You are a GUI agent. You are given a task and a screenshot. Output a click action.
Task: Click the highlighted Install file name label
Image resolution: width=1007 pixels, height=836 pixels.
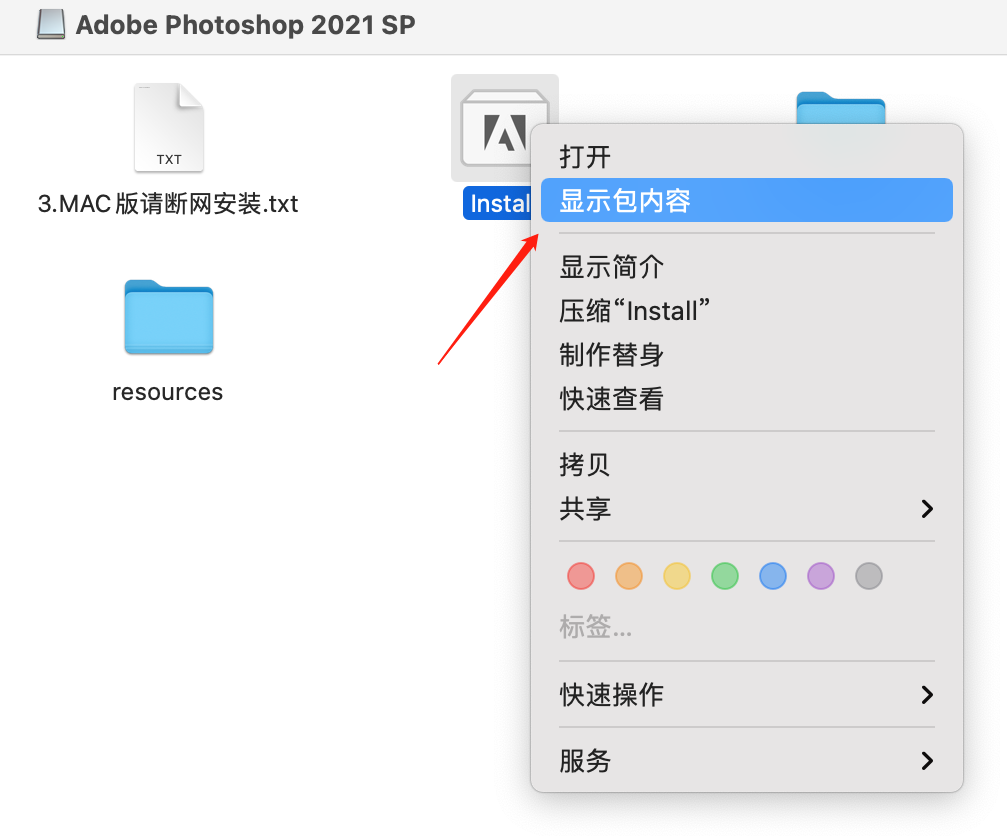tap(499, 204)
